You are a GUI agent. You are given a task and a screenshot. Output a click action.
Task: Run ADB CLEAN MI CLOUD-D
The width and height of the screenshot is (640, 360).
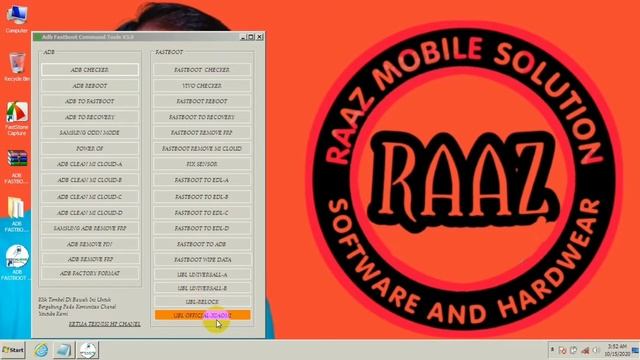coord(90,213)
